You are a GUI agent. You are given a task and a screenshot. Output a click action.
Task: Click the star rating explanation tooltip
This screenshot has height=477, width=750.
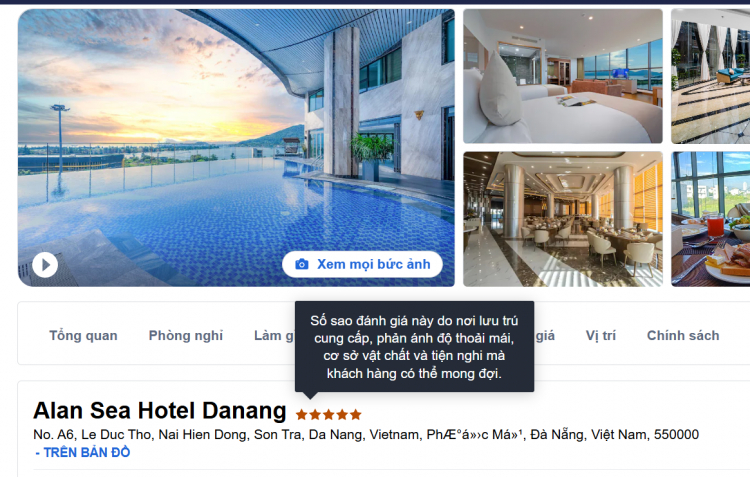tap(414, 347)
